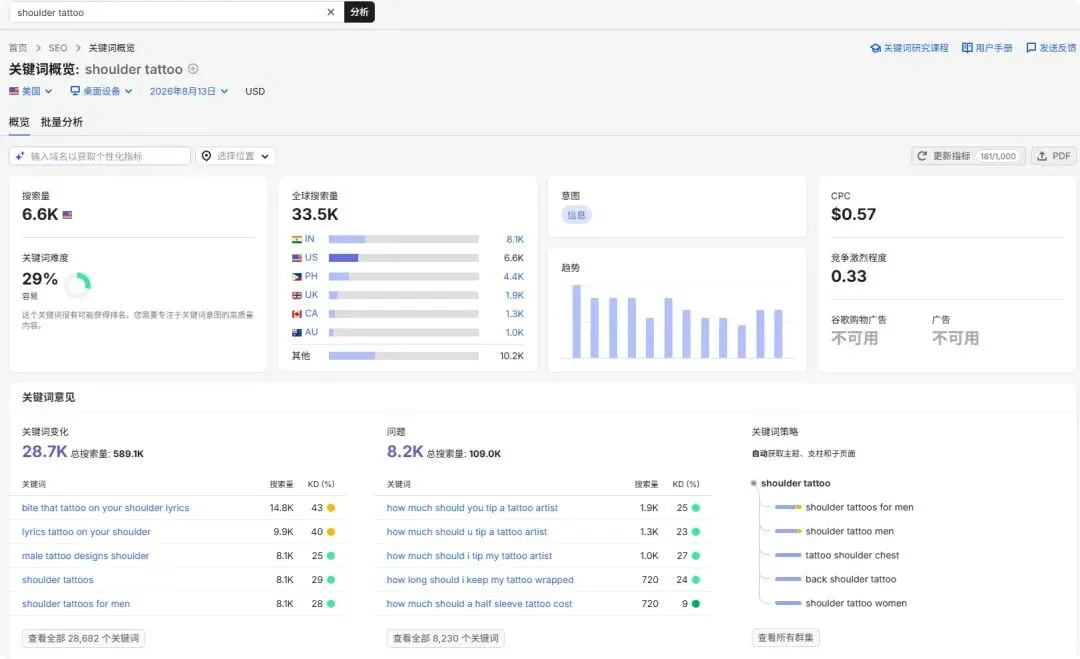Image resolution: width=1080 pixels, height=659 pixels.
Task: Sort questions table by KD (%) header
Action: pyautogui.click(x=685, y=484)
